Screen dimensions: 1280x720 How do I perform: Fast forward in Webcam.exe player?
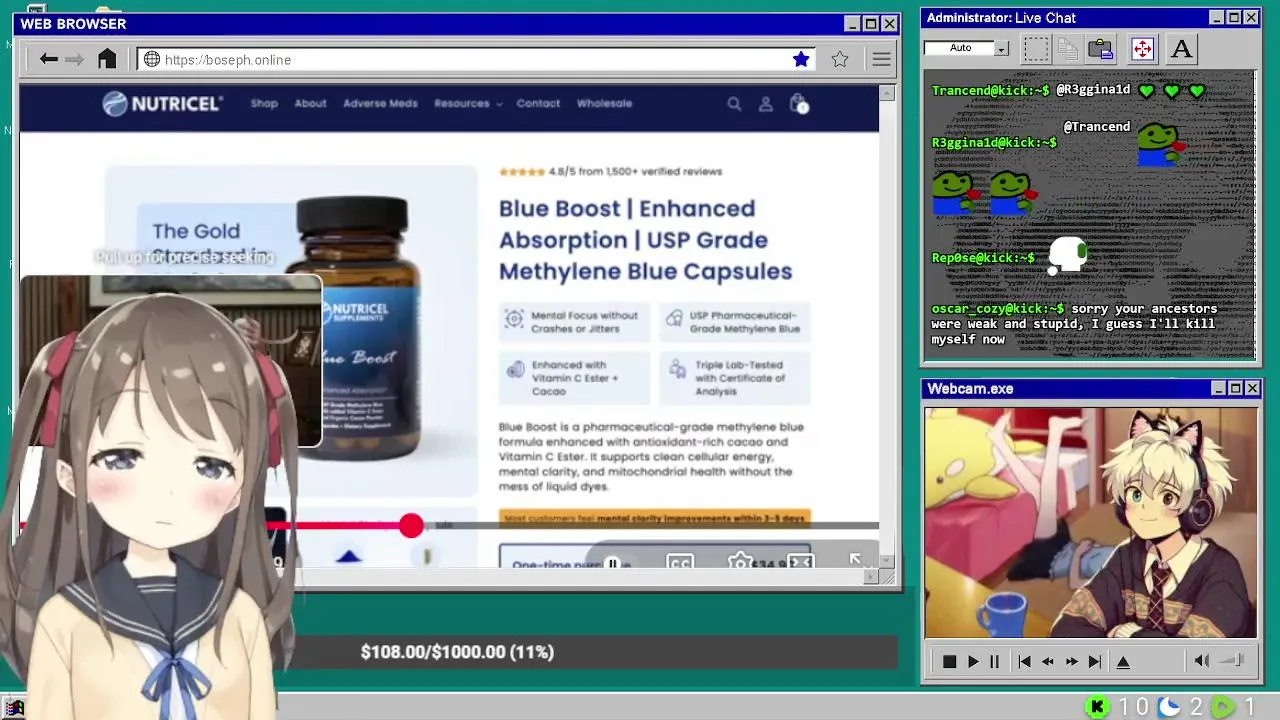pyautogui.click(x=1071, y=662)
